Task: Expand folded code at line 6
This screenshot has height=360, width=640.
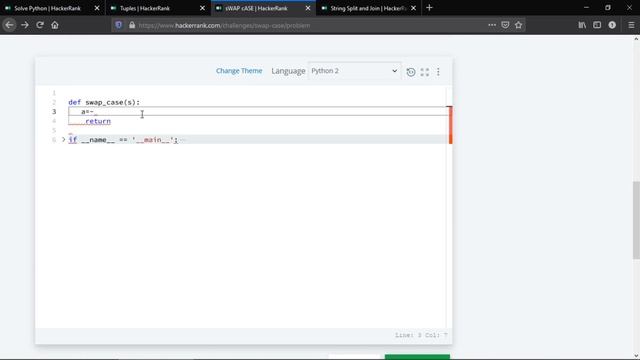Action: point(63,140)
